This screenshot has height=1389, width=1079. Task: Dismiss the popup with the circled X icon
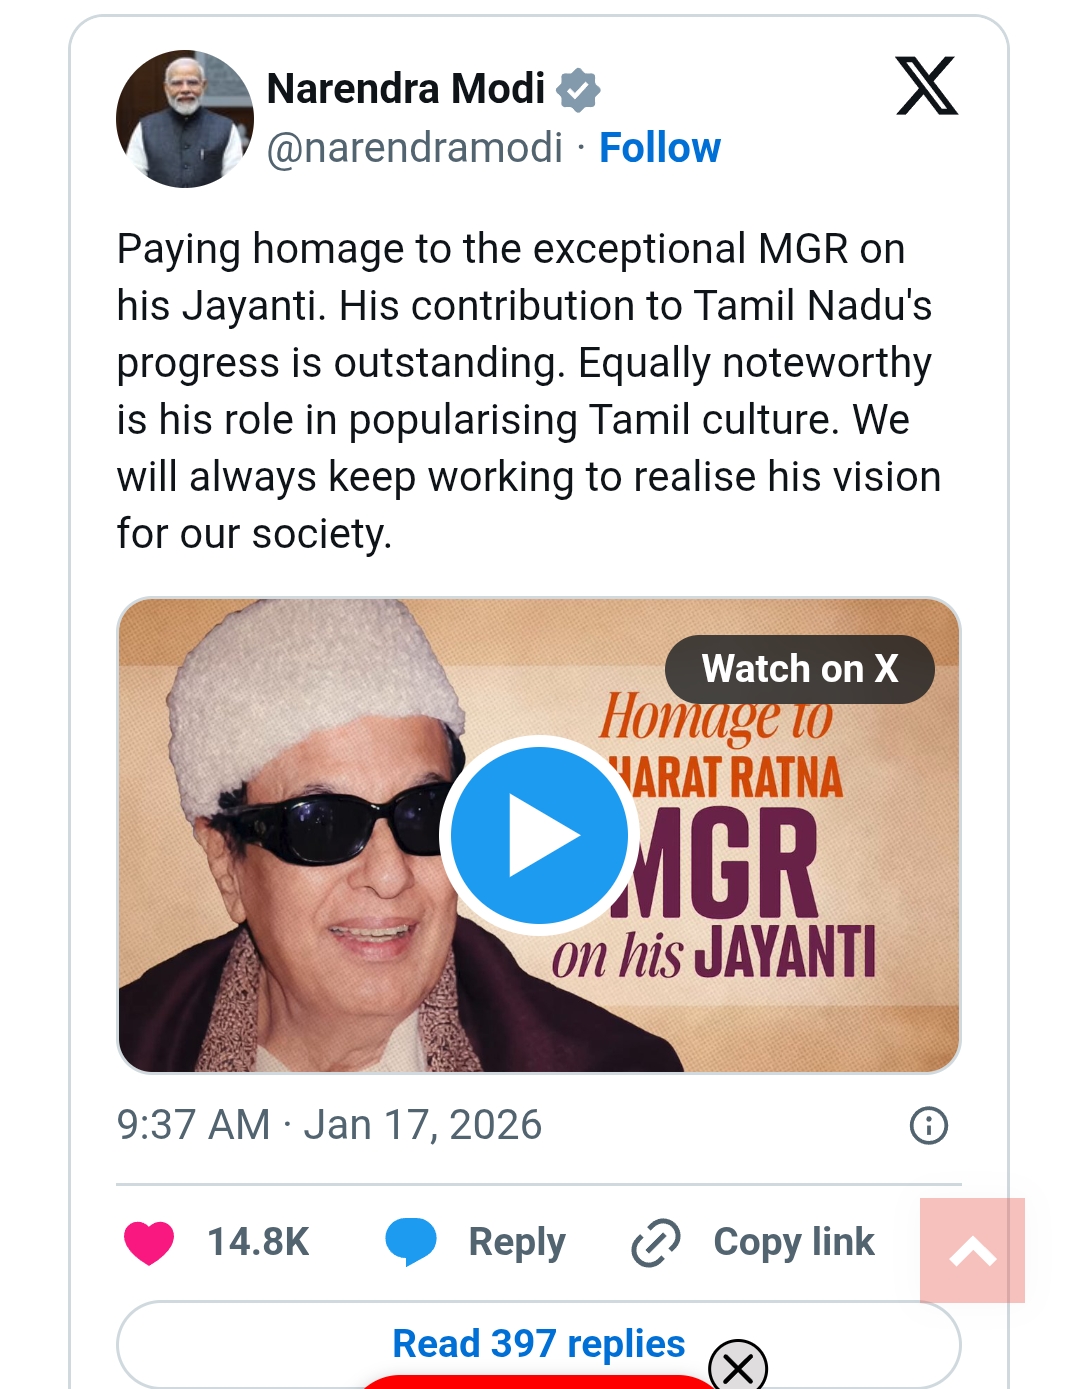(x=737, y=1364)
